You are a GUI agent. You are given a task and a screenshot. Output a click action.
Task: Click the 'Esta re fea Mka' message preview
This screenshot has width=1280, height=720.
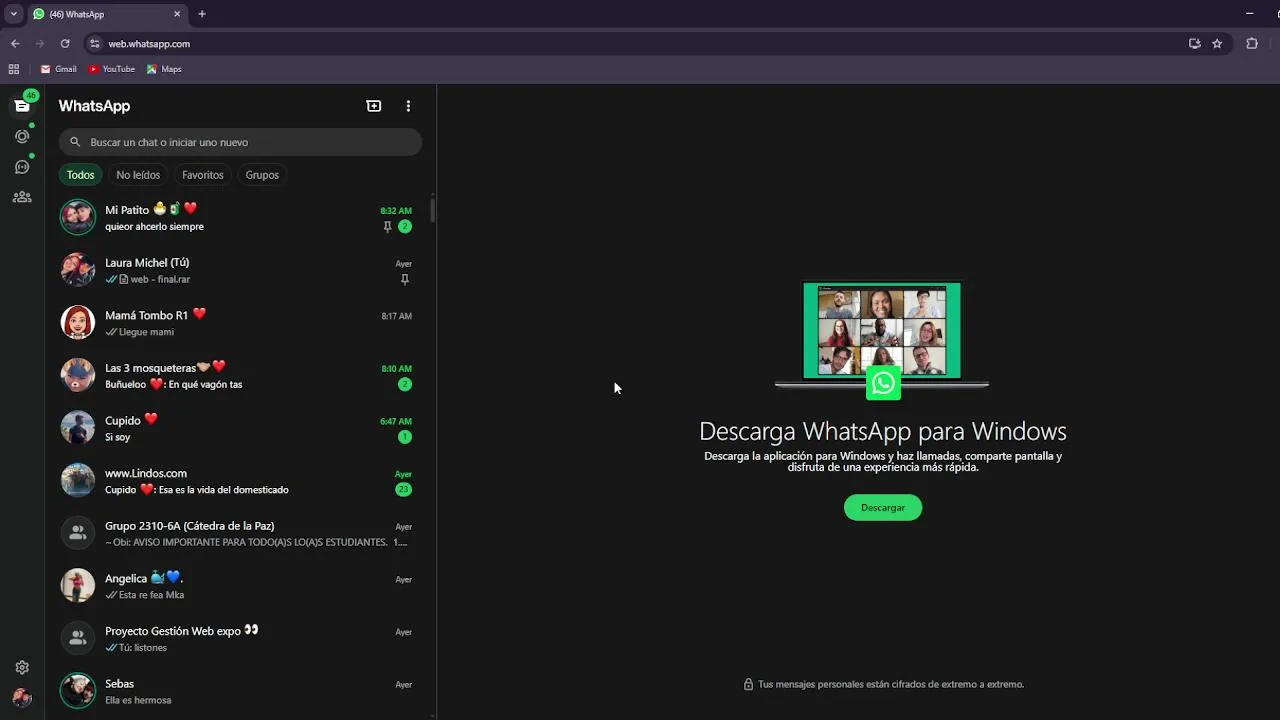pyautogui.click(x=151, y=595)
